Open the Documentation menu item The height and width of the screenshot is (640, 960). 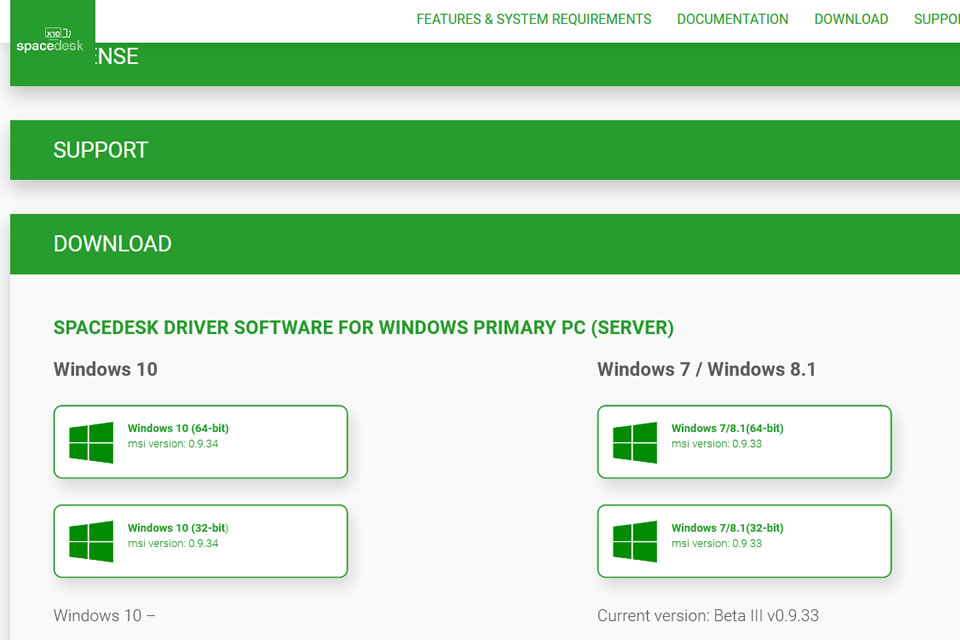click(x=732, y=20)
